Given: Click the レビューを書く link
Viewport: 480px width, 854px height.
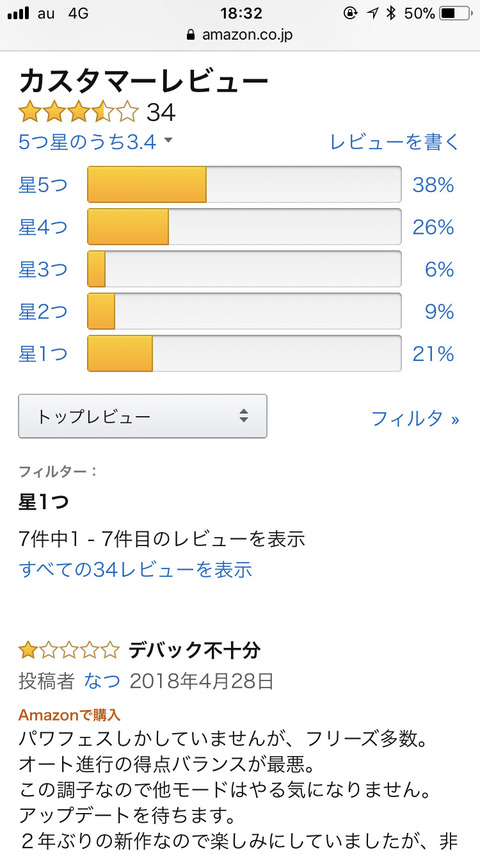Looking at the screenshot, I should point(395,142).
